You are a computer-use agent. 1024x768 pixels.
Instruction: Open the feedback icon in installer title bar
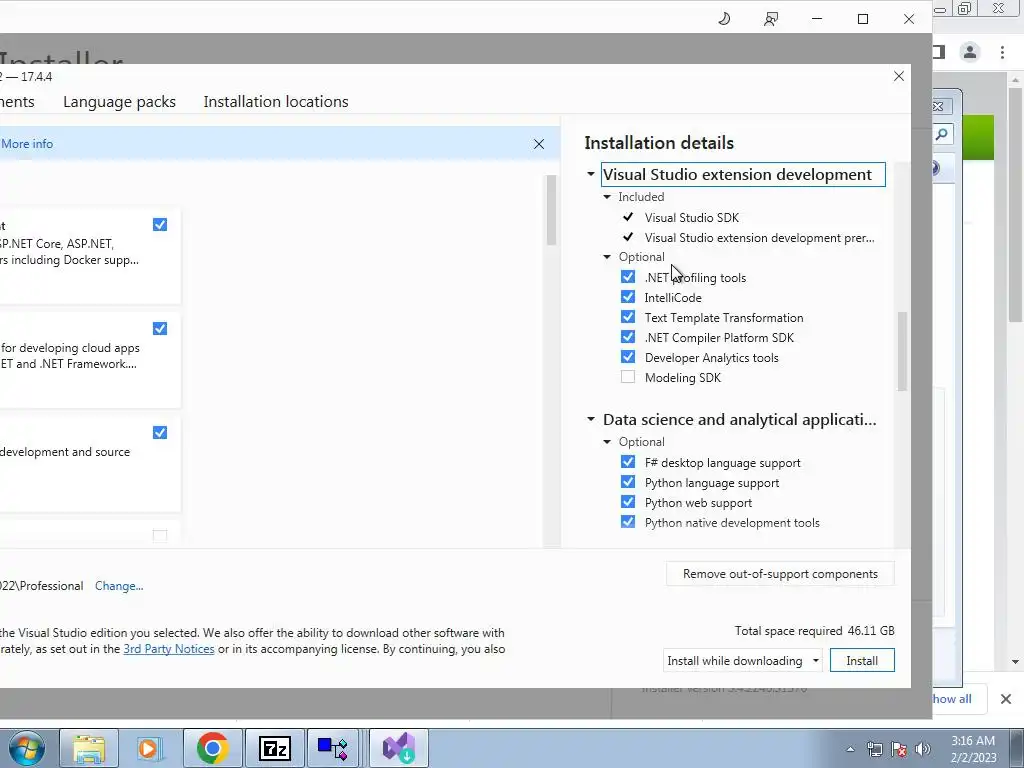(x=771, y=19)
